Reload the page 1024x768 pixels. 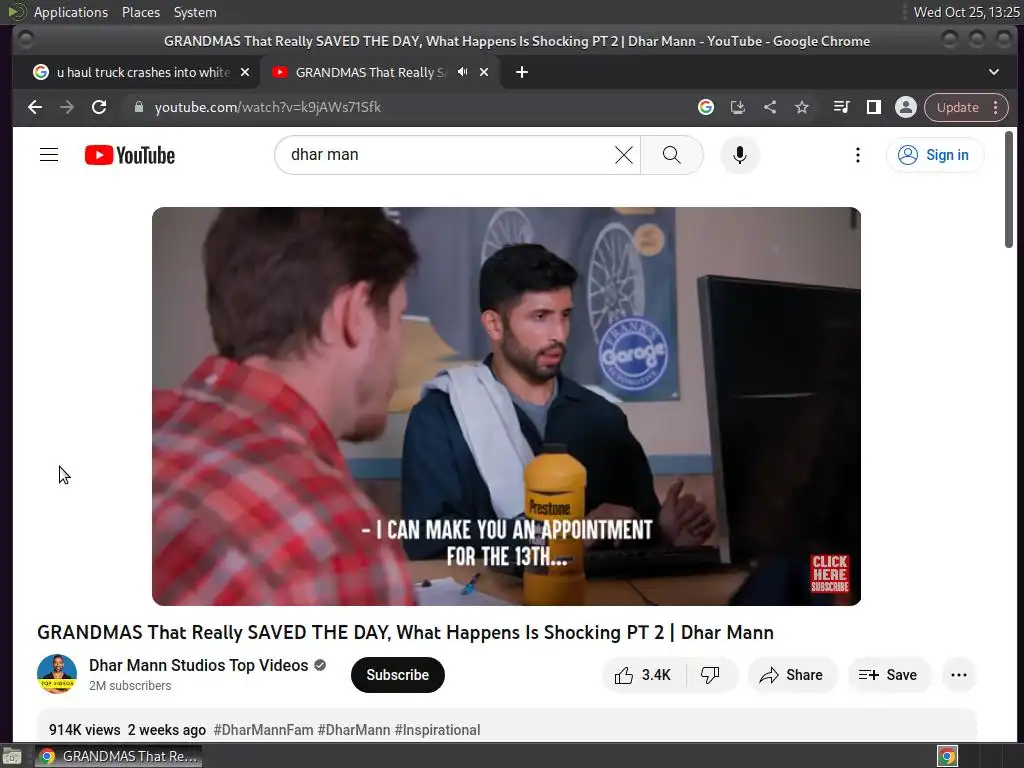tap(99, 107)
